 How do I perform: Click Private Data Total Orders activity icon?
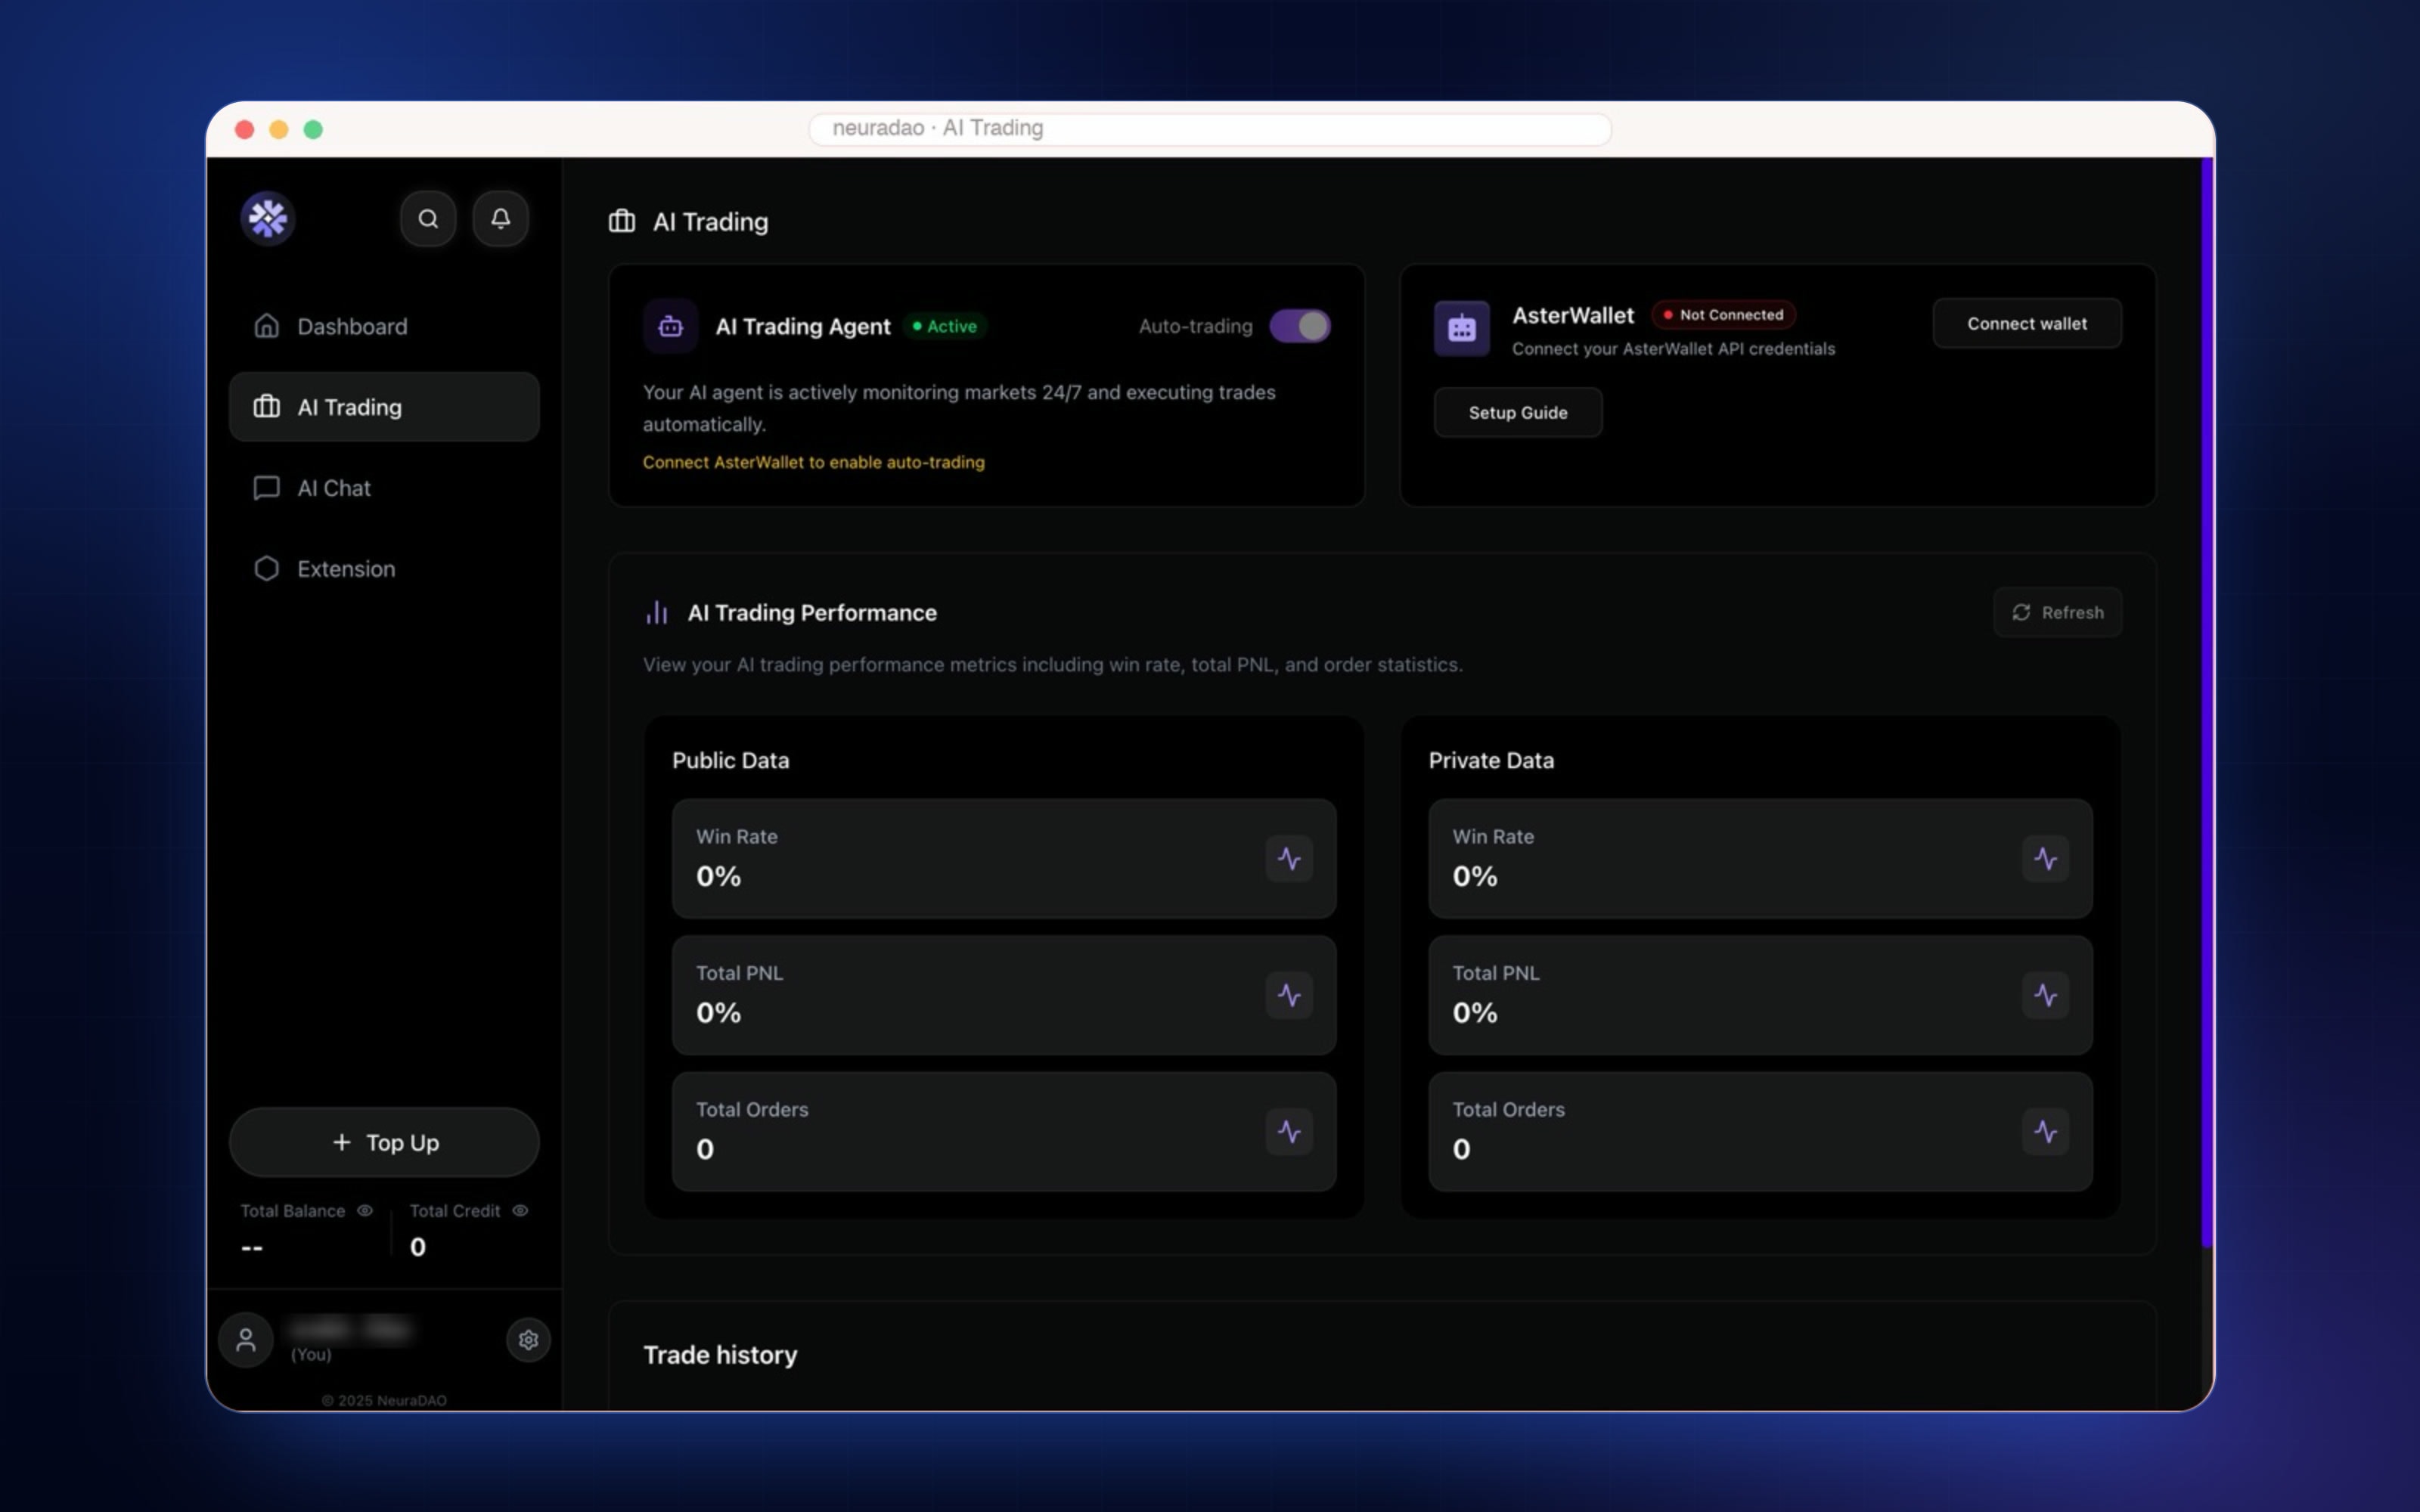point(2045,1132)
